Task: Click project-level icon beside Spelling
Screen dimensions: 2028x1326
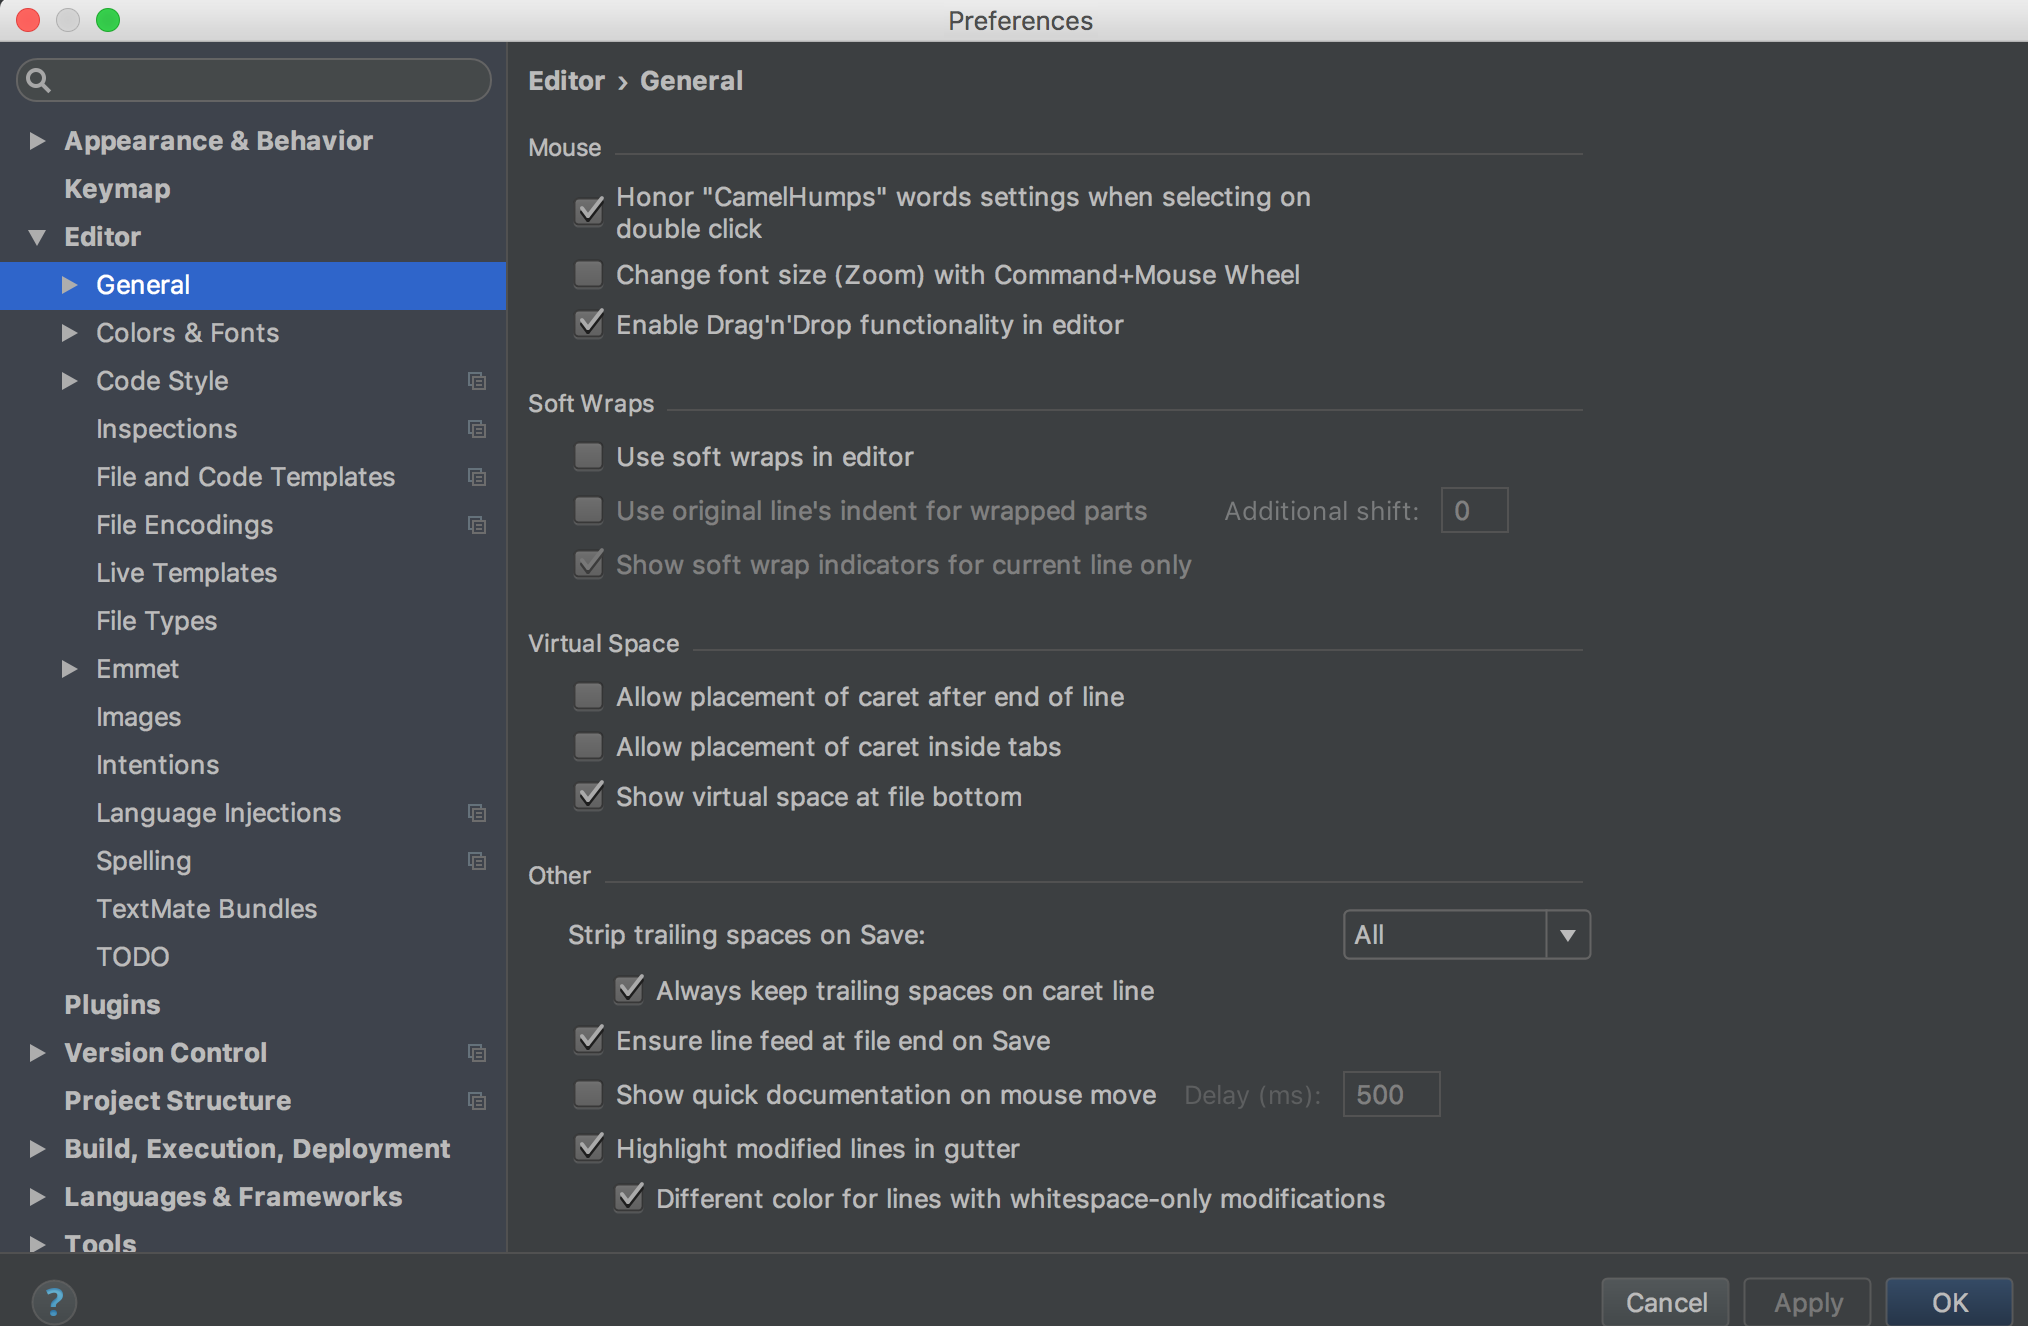Action: click(x=477, y=861)
